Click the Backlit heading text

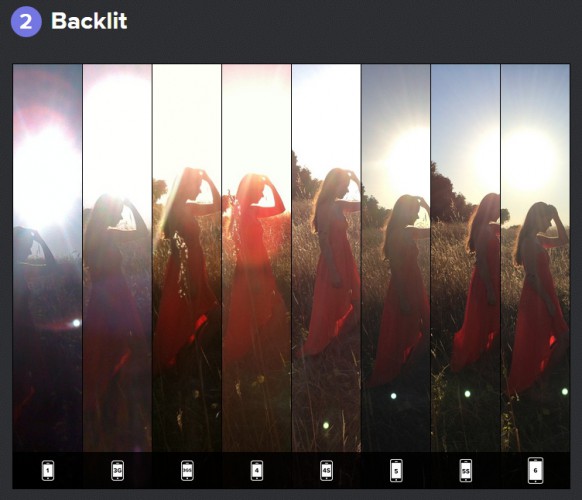(x=89, y=21)
